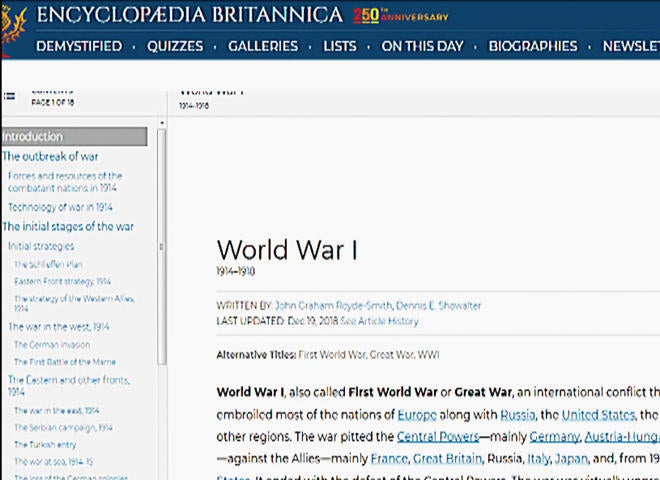Open The German invasion entry
The image size is (660, 480).
(x=52, y=345)
